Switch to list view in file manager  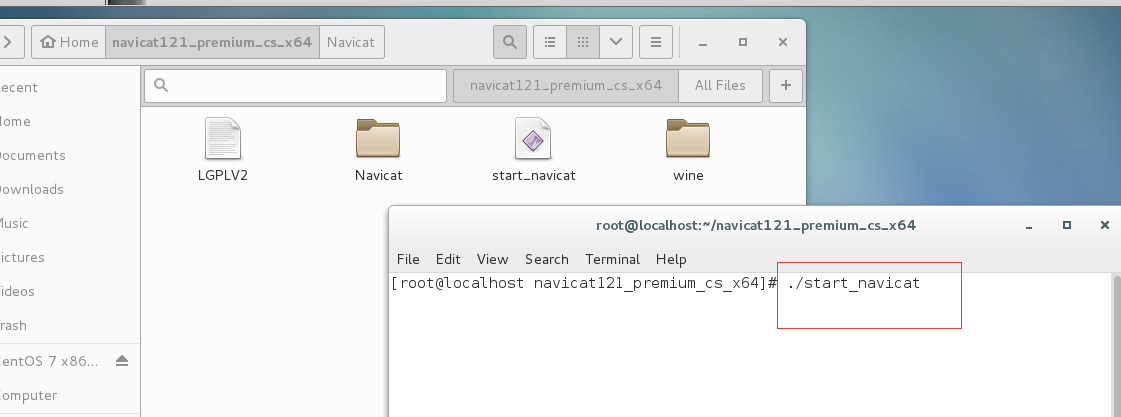[x=550, y=42]
